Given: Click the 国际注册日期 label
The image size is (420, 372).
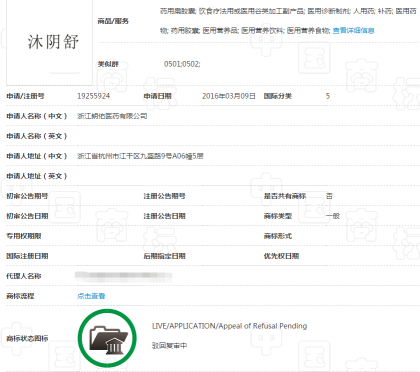Looking at the screenshot, I should tap(27, 256).
